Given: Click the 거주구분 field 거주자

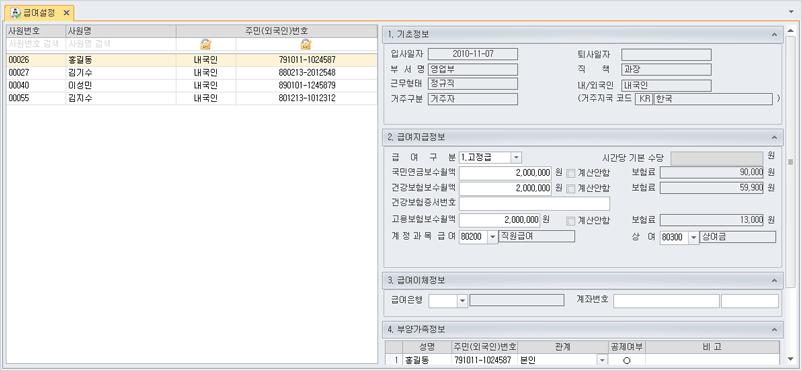Looking at the screenshot, I should [473, 99].
